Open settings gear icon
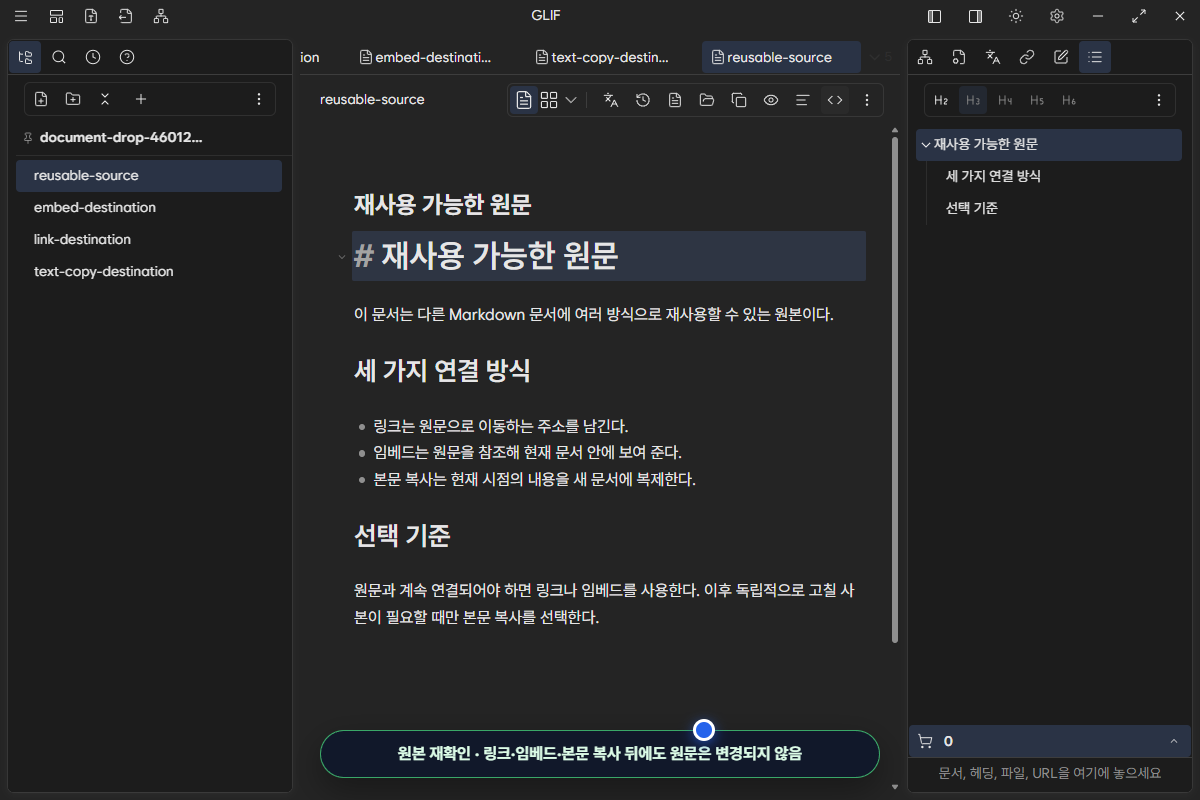Image resolution: width=1200 pixels, height=800 pixels. pyautogui.click(x=1057, y=16)
